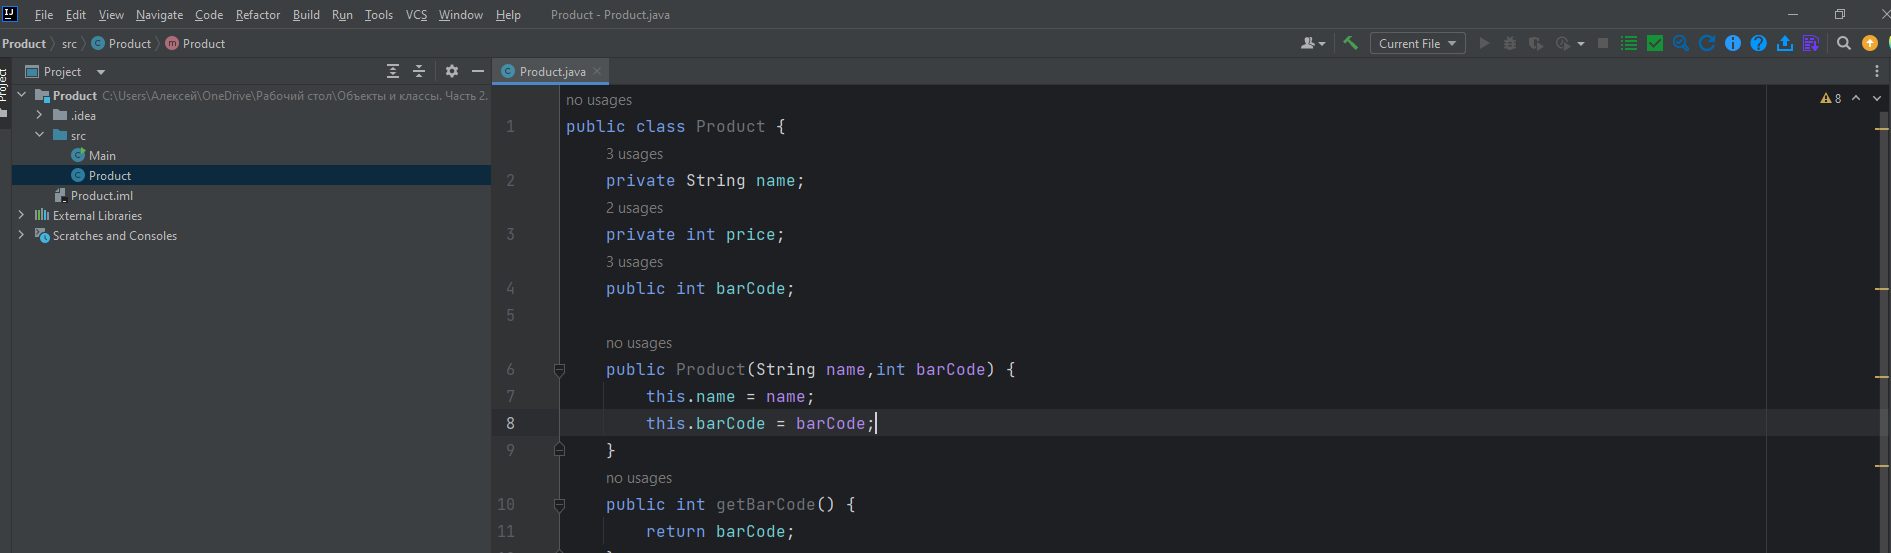Image resolution: width=1891 pixels, height=553 pixels.
Task: Click the green list lines icon
Action: point(1629,43)
